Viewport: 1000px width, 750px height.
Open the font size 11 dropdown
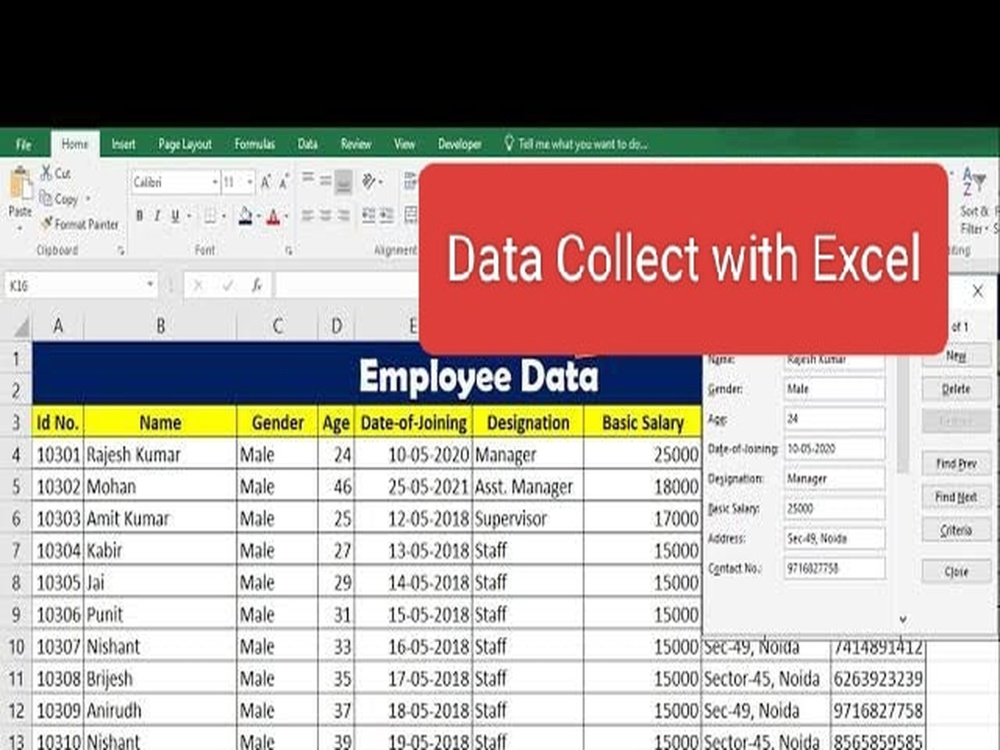pyautogui.click(x=249, y=182)
